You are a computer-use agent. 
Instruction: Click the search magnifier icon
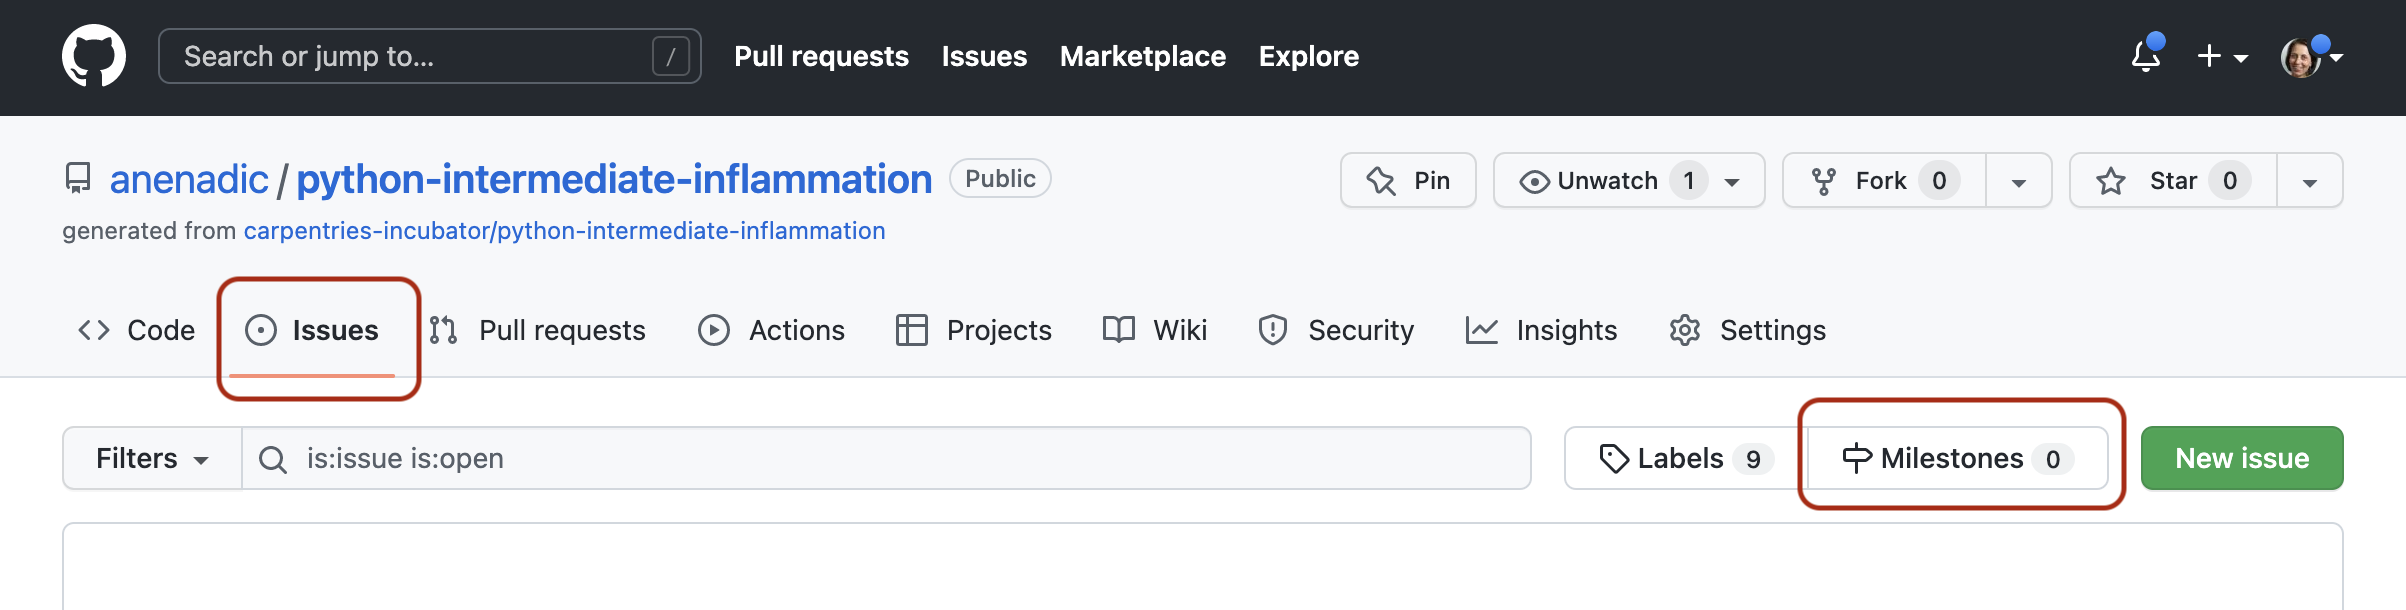click(272, 459)
